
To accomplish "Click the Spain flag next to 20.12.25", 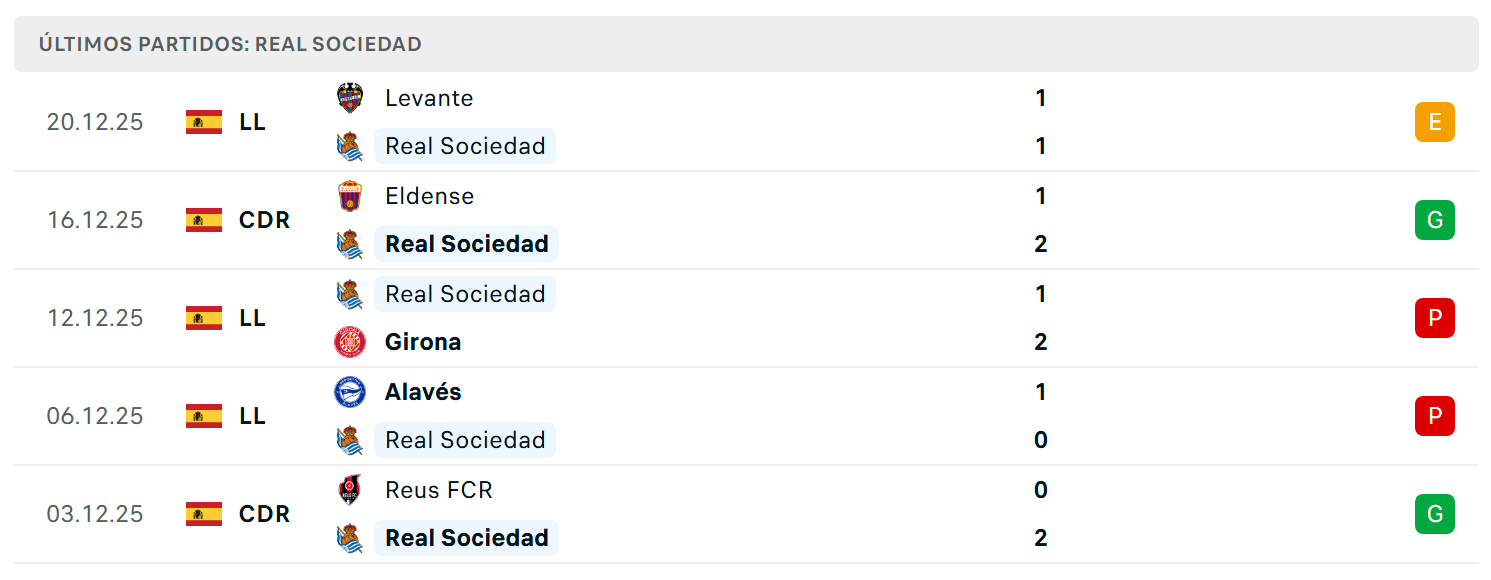I will 204,122.
